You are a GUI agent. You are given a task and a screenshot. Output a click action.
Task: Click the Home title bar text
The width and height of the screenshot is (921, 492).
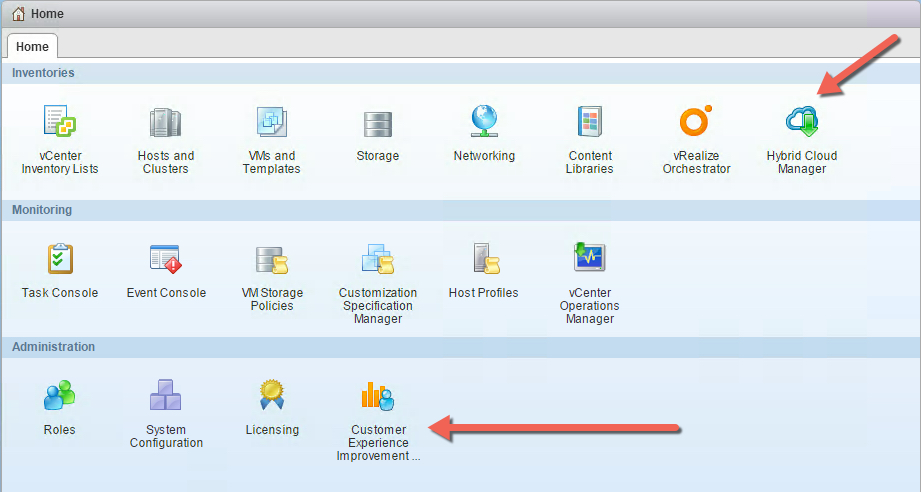47,14
